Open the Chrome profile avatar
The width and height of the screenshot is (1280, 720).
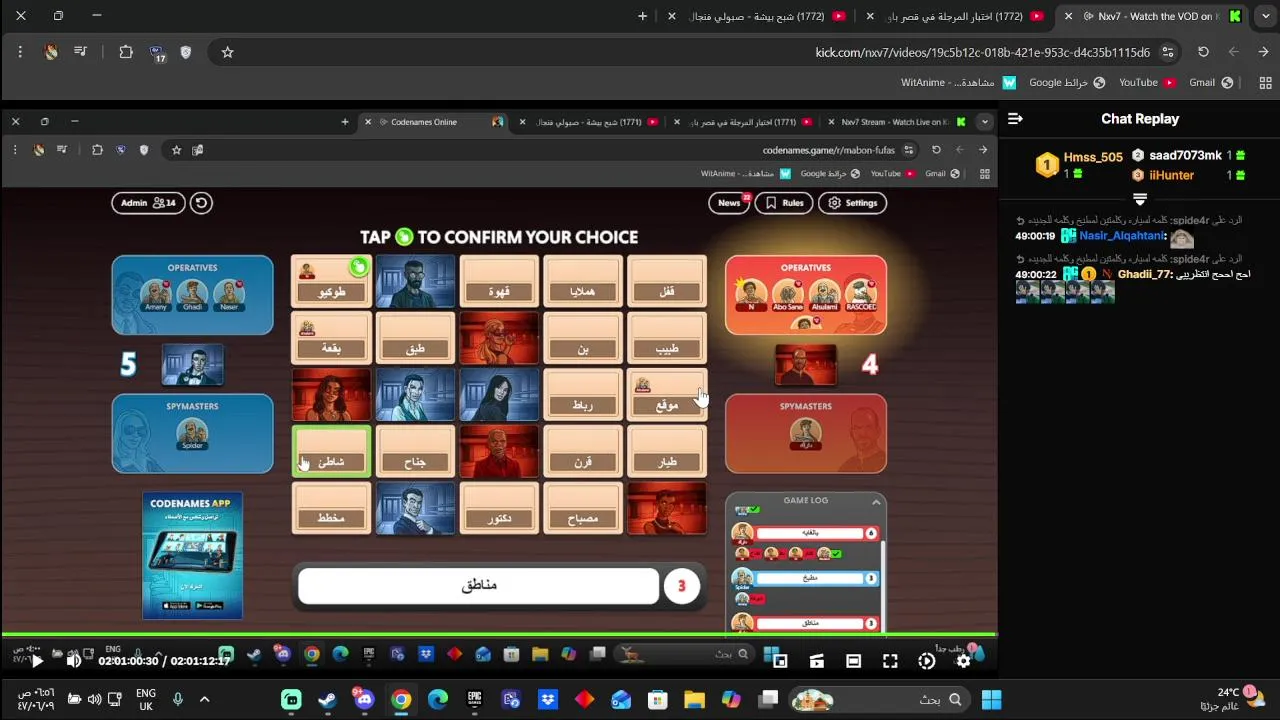pos(51,52)
